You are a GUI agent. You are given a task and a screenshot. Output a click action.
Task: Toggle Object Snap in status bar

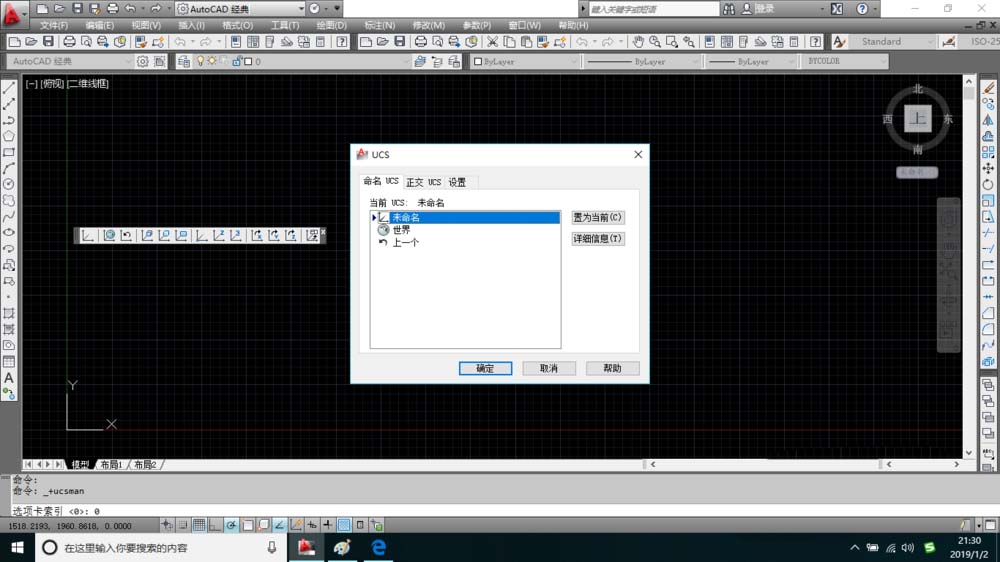[247, 525]
